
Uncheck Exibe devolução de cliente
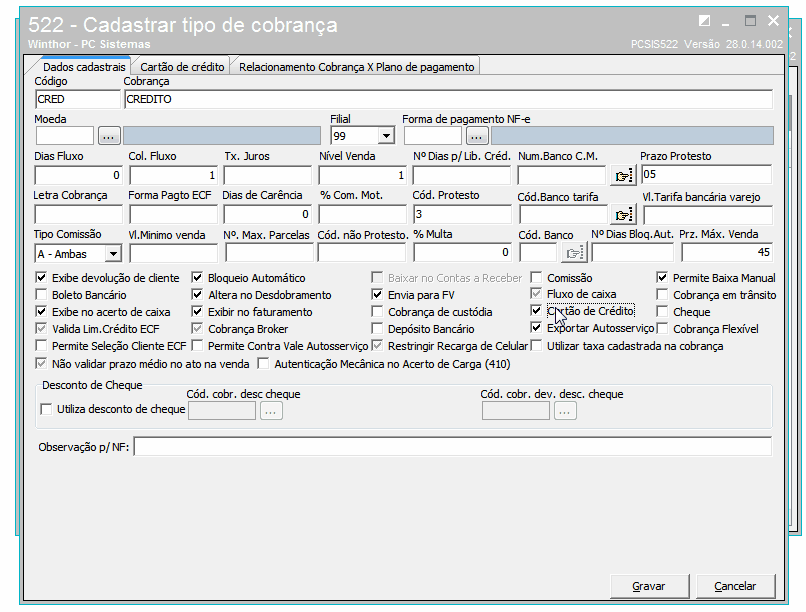(x=41, y=278)
